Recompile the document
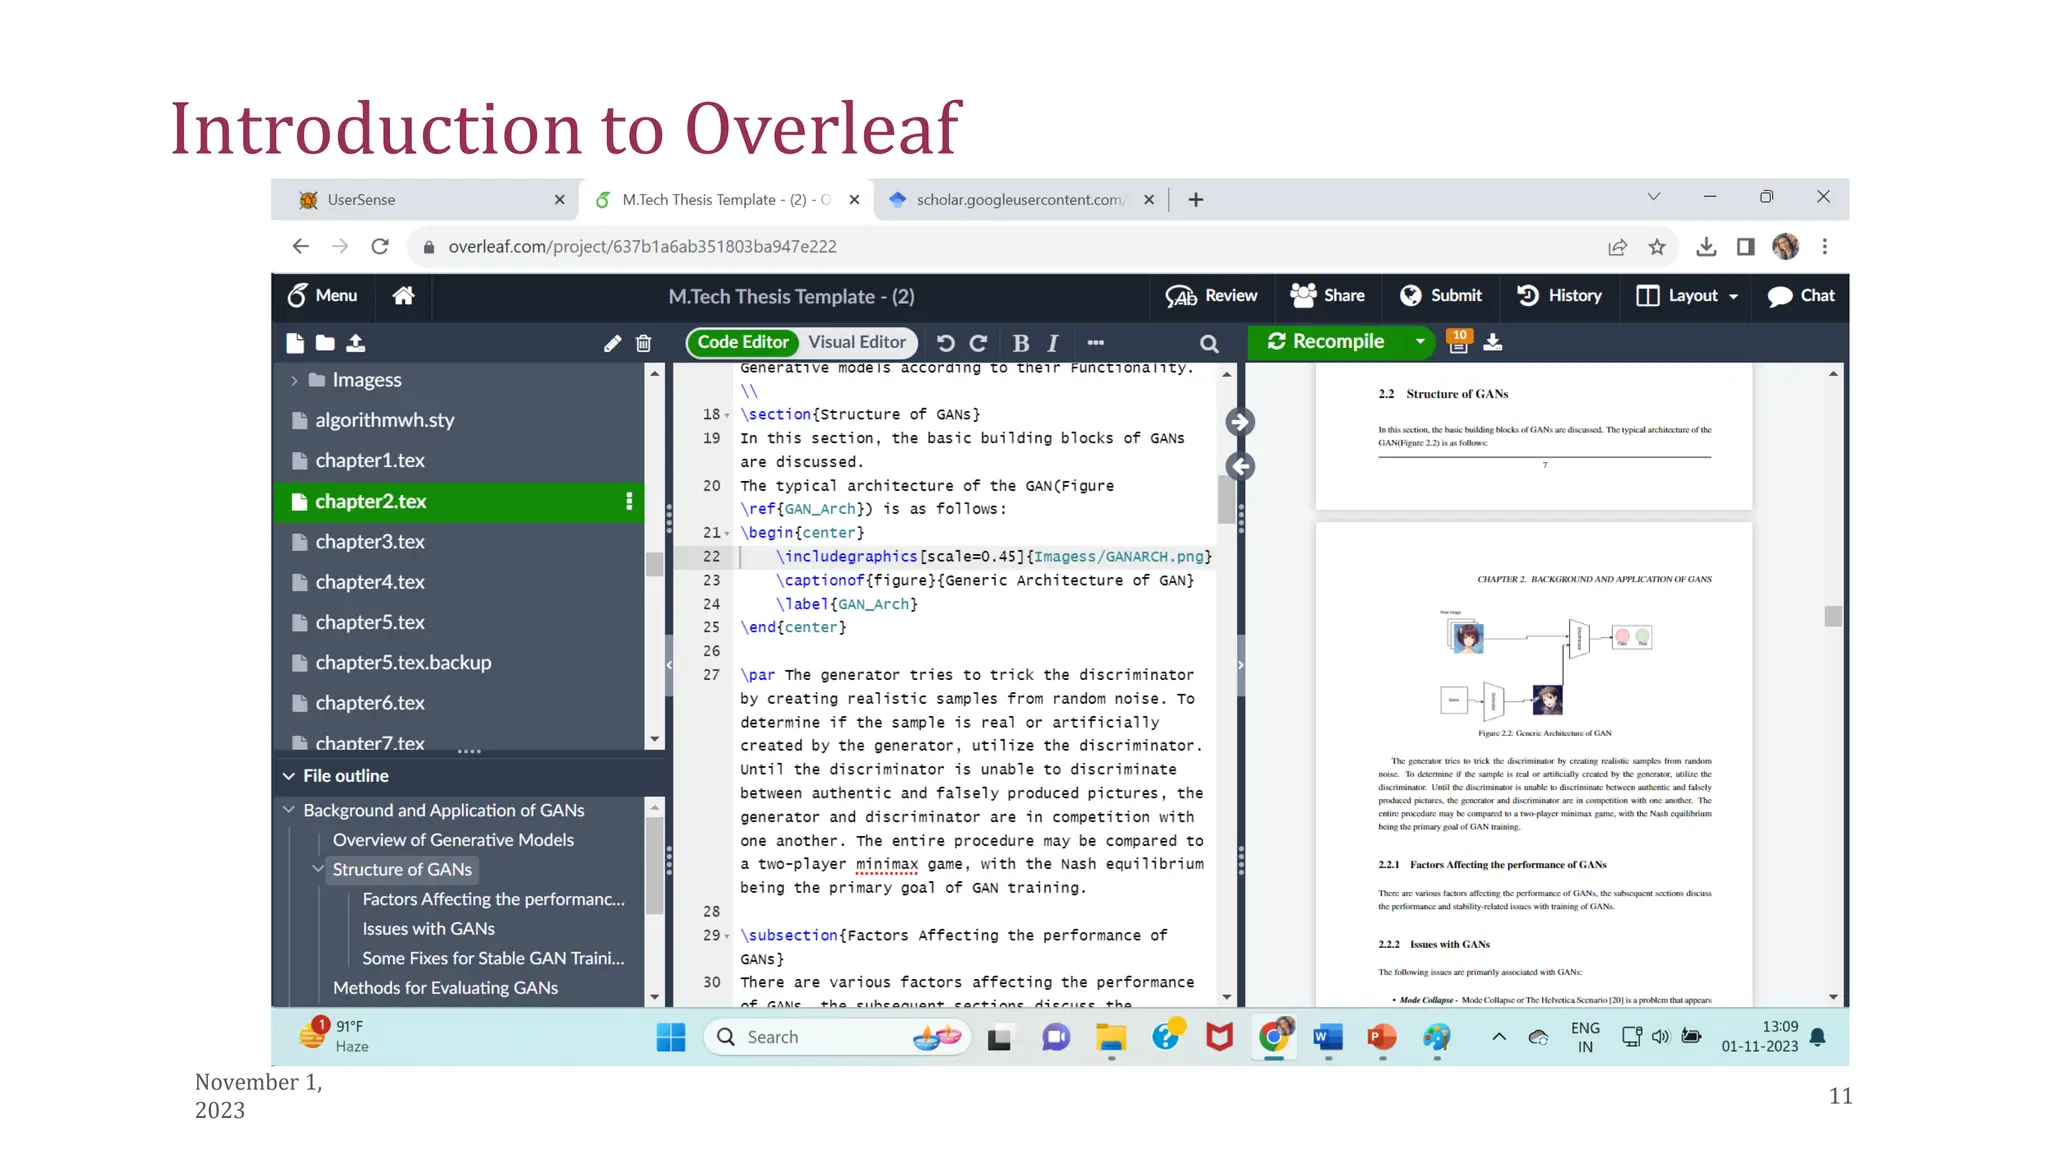 click(1327, 342)
